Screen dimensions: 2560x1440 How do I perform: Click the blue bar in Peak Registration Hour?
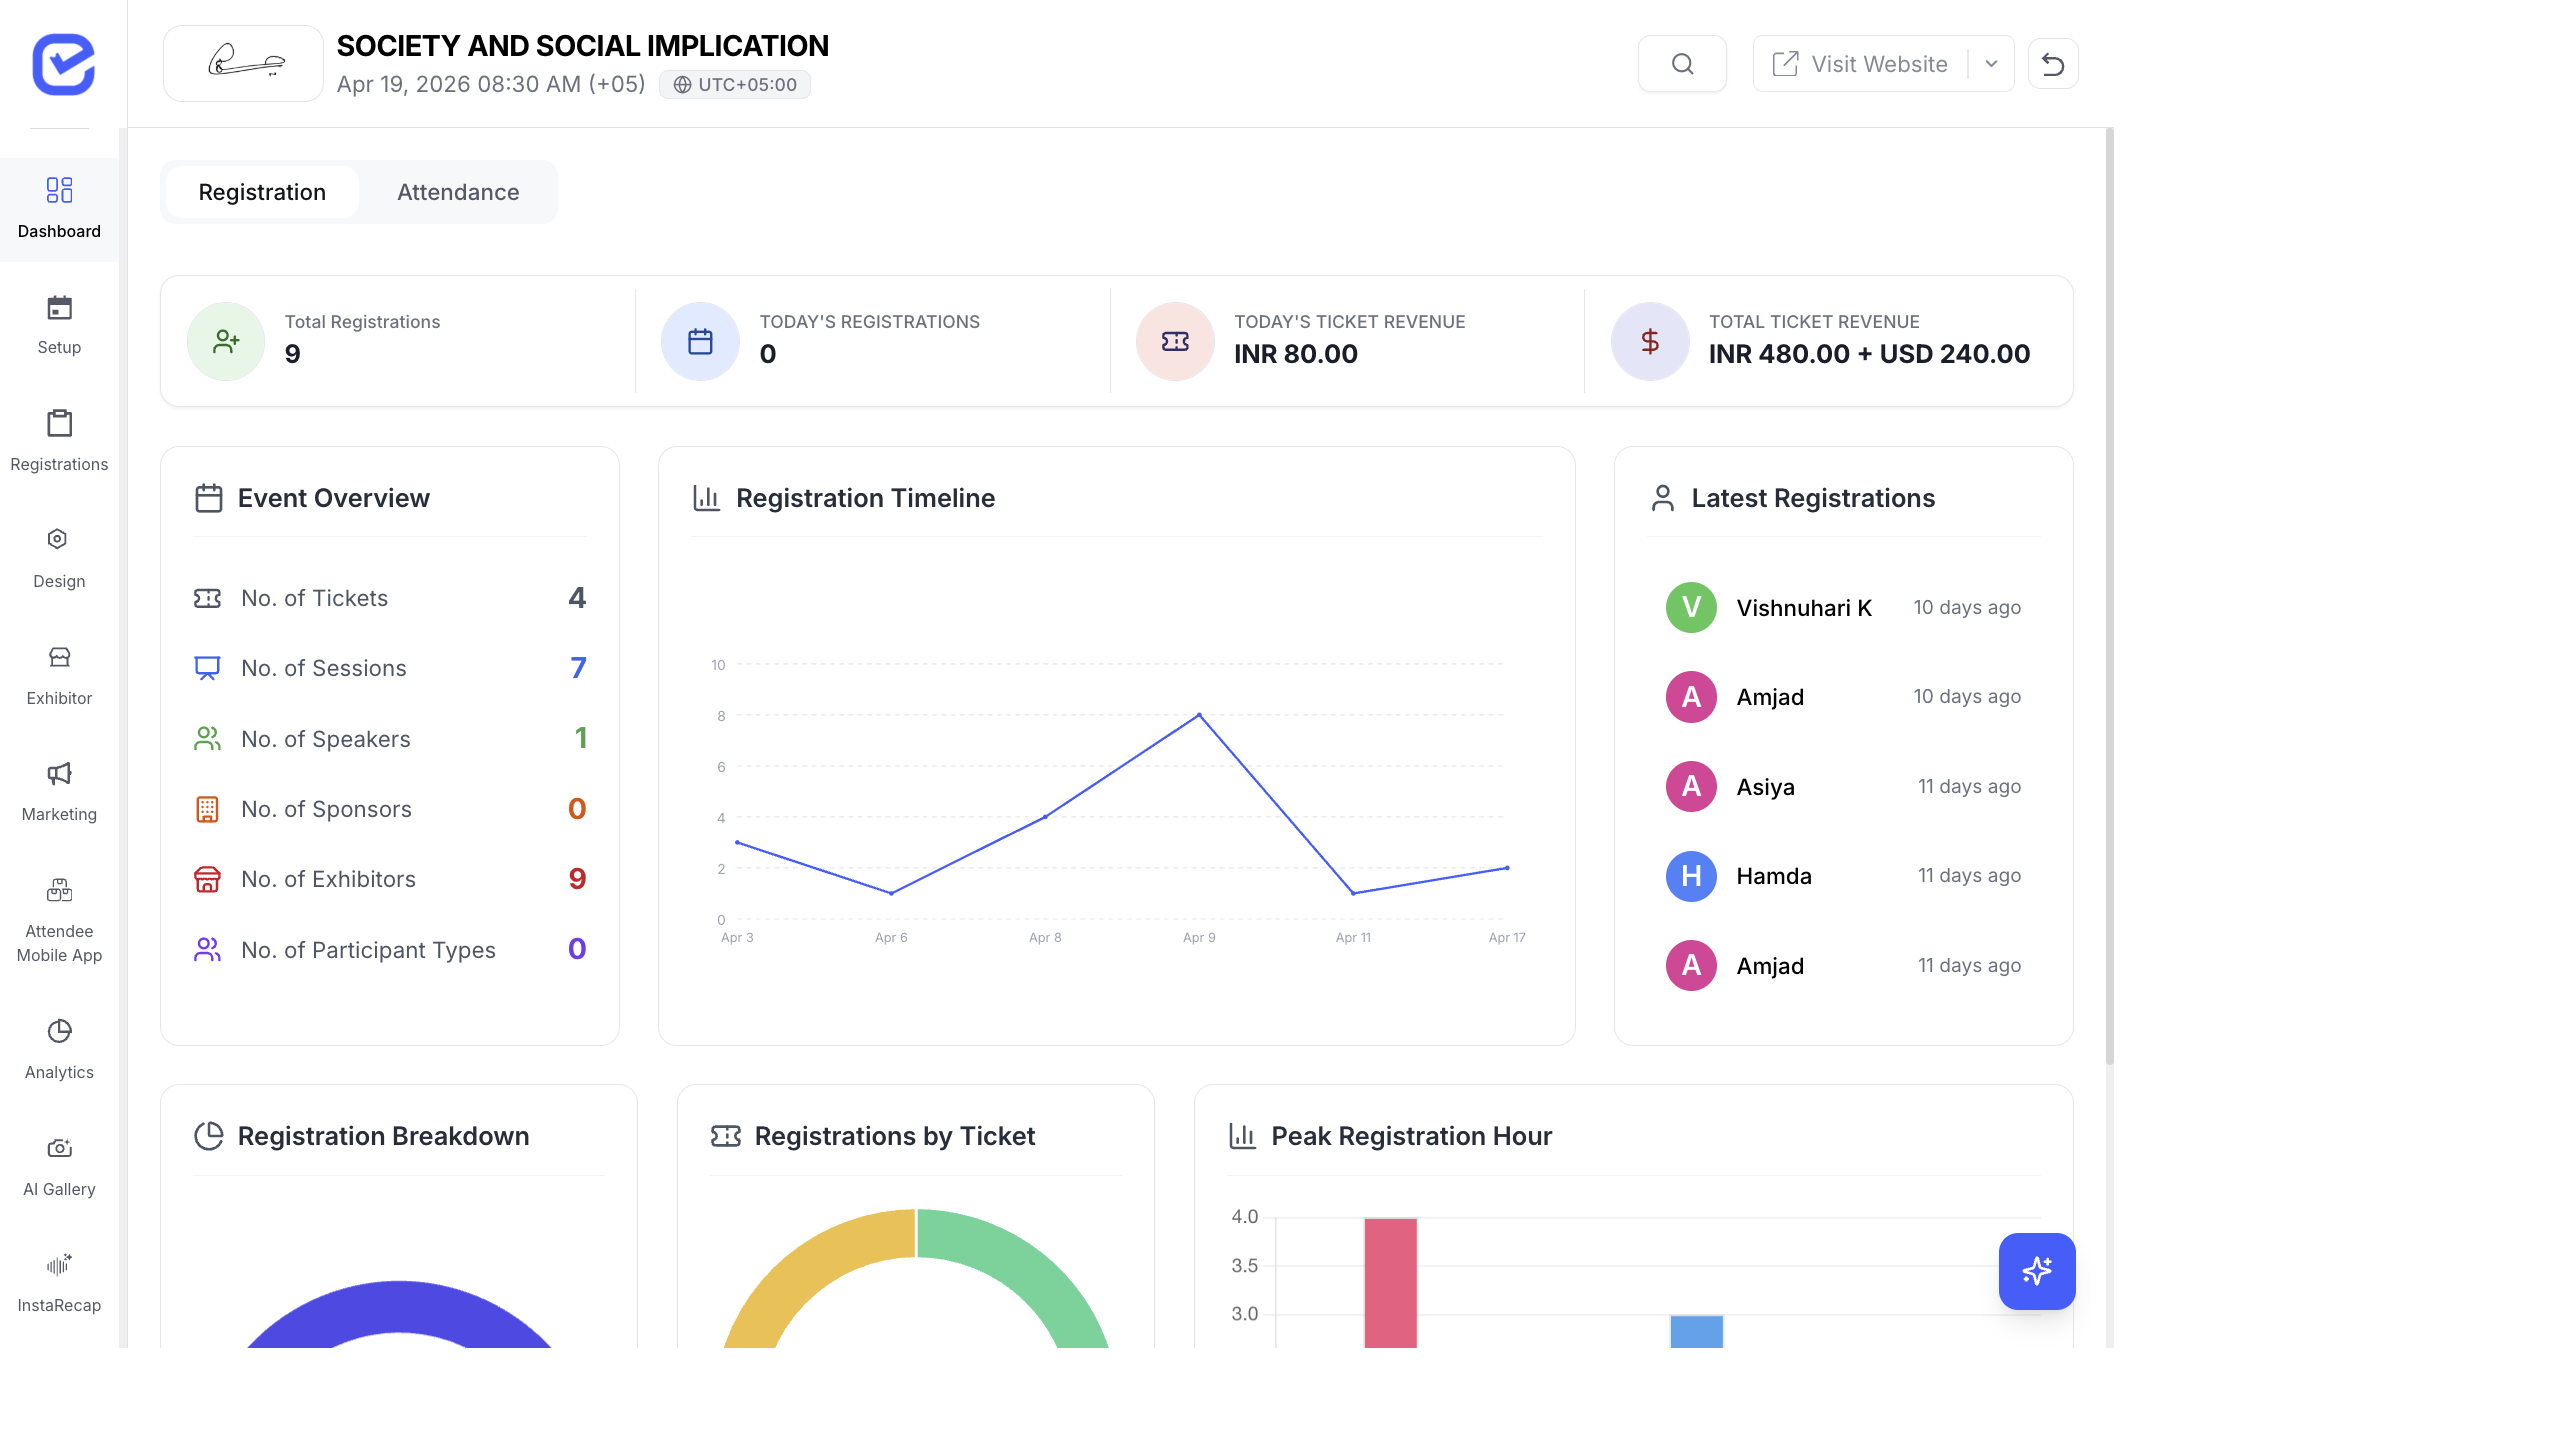click(x=1697, y=1332)
